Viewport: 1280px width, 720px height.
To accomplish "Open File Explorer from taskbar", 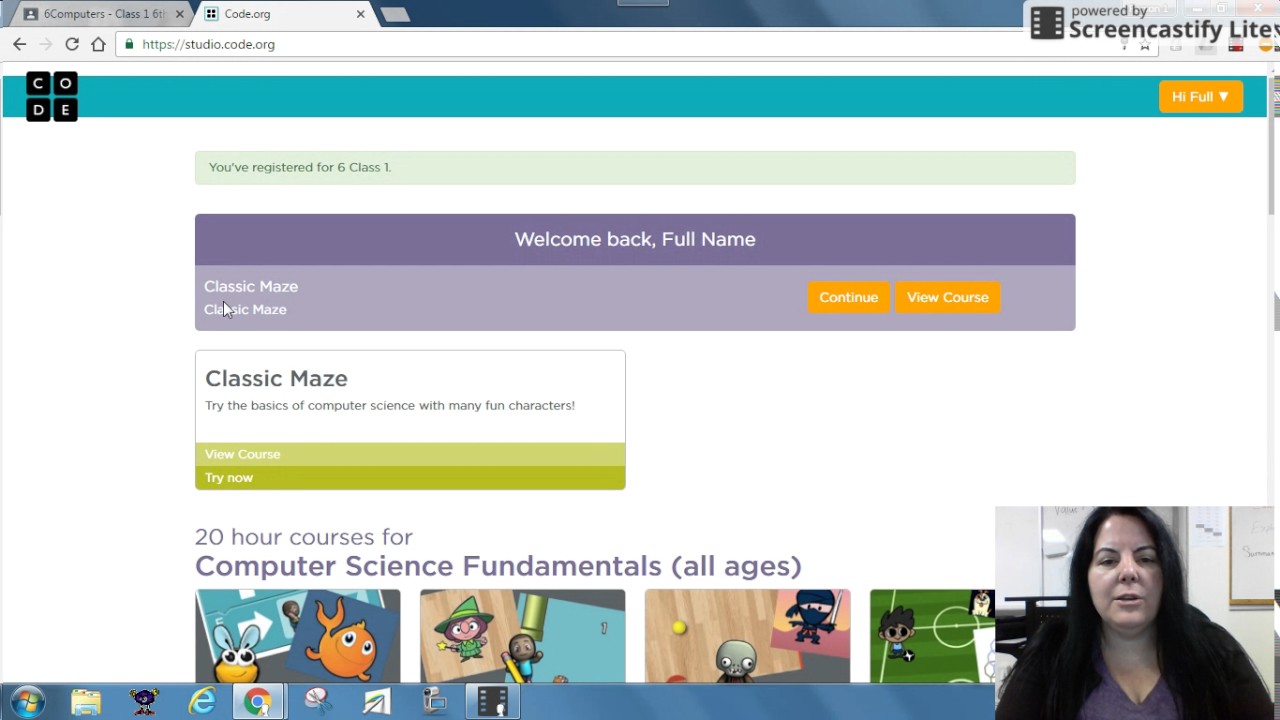I will pyautogui.click(x=86, y=702).
